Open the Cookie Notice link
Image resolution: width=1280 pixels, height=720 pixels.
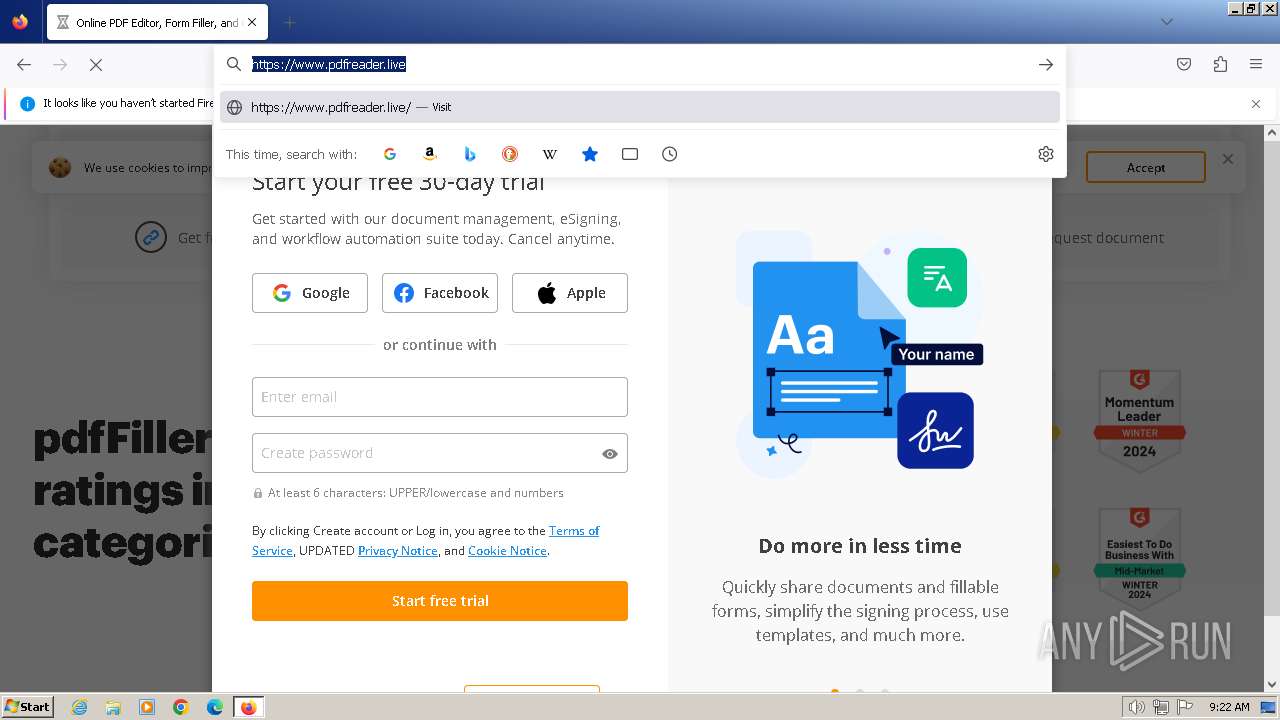(507, 551)
